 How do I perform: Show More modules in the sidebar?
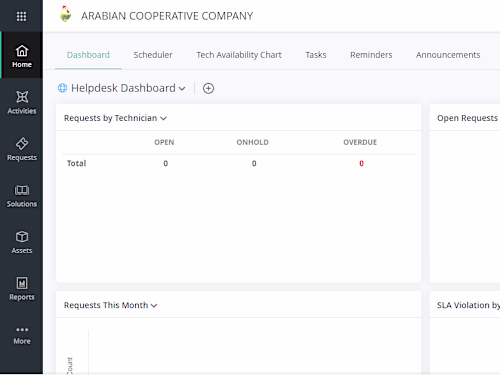(x=22, y=336)
